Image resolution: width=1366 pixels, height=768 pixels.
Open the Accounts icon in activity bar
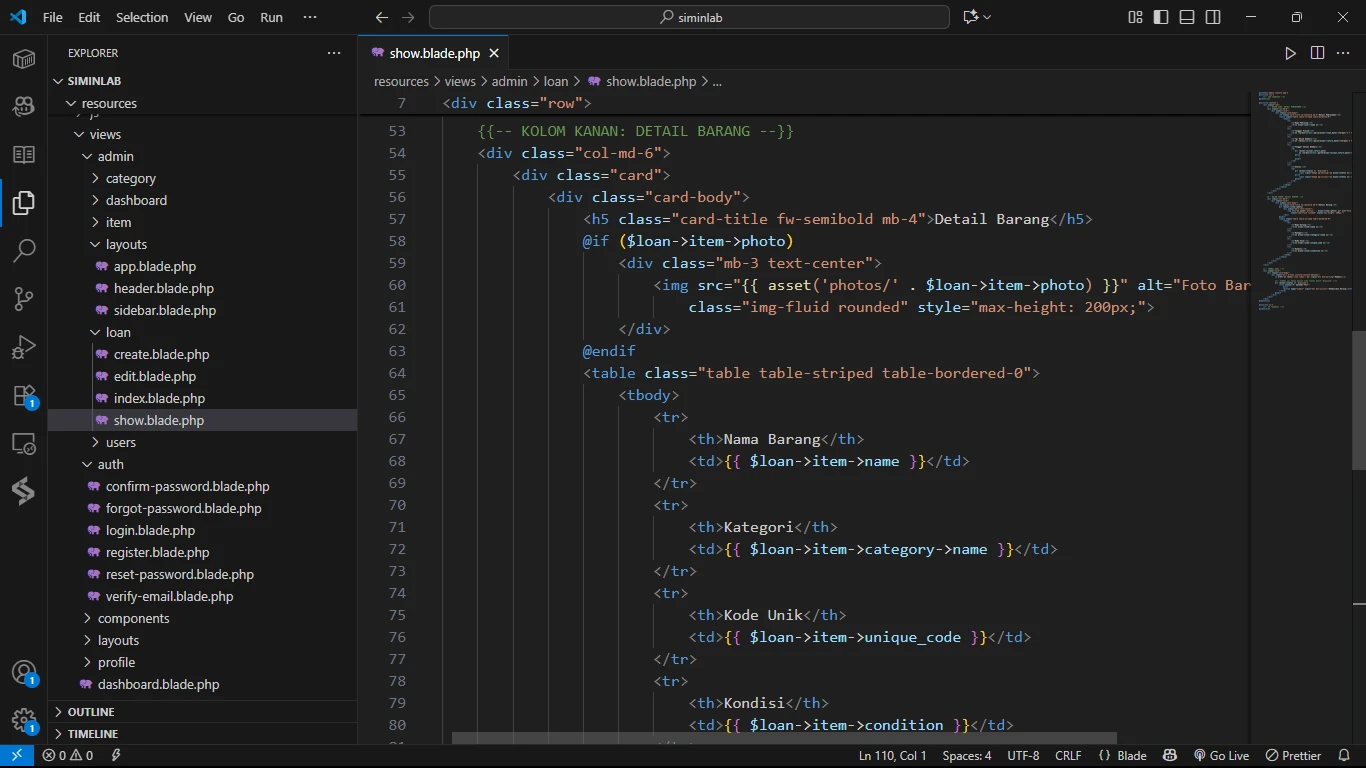(x=24, y=672)
